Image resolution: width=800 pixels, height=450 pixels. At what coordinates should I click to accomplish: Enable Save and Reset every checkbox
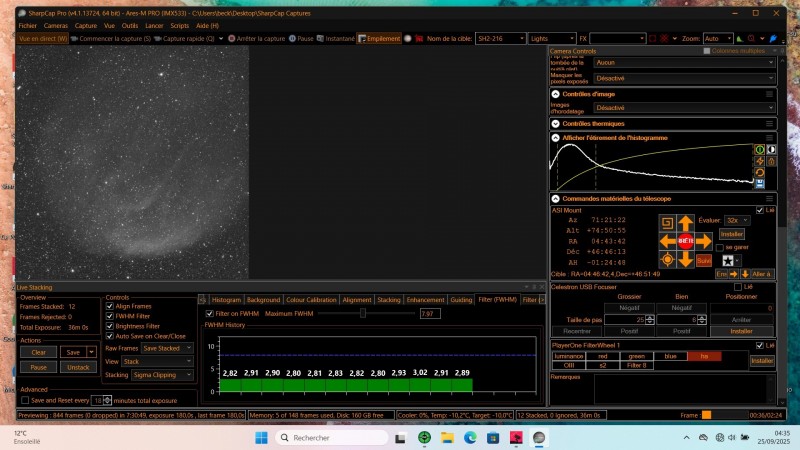click(x=25, y=401)
